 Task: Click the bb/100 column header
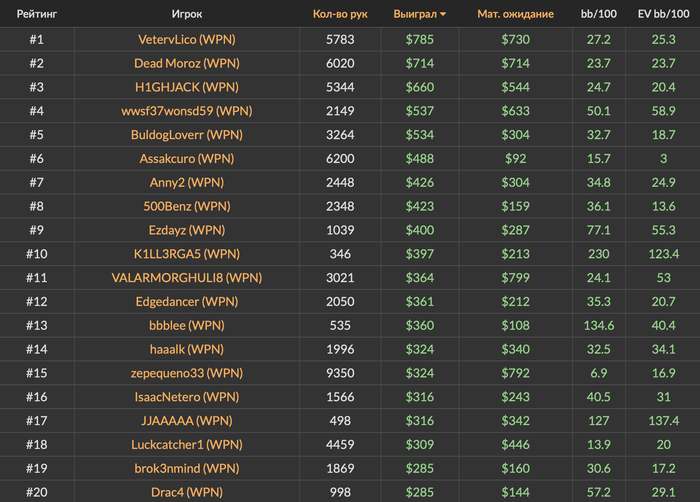[599, 14]
